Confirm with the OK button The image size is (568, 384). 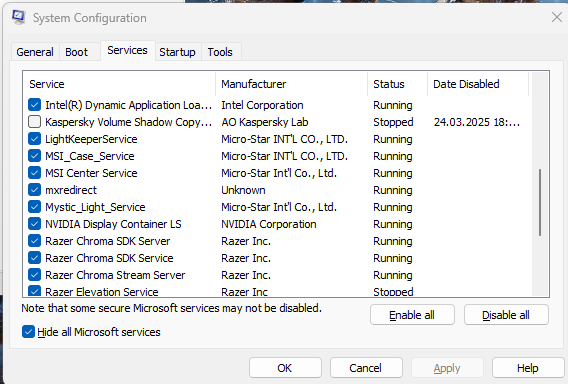285,368
